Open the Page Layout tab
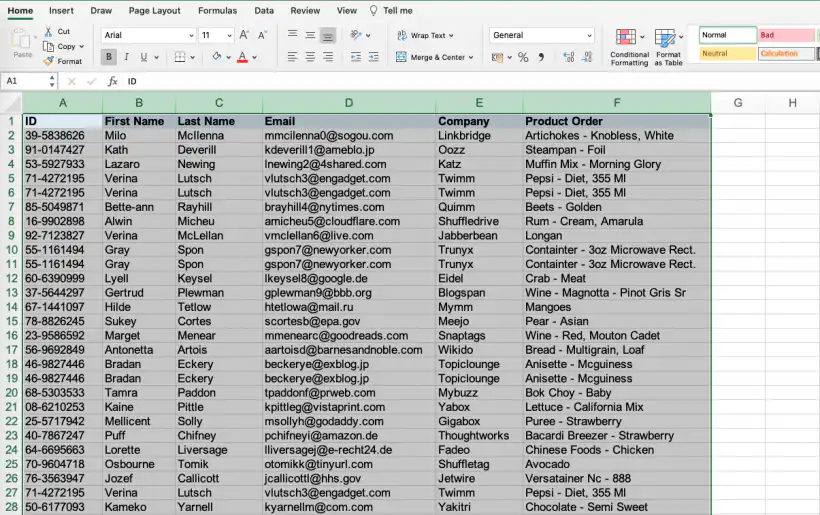The height and width of the screenshot is (515, 820). [154, 10]
